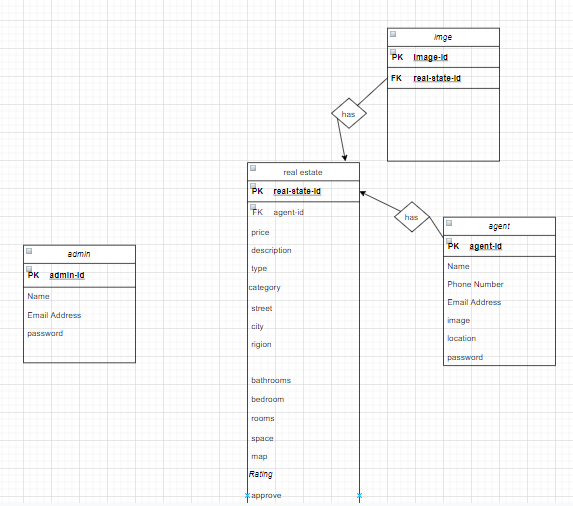
Task: Select agent-id primary key in agent table
Action: click(486, 246)
